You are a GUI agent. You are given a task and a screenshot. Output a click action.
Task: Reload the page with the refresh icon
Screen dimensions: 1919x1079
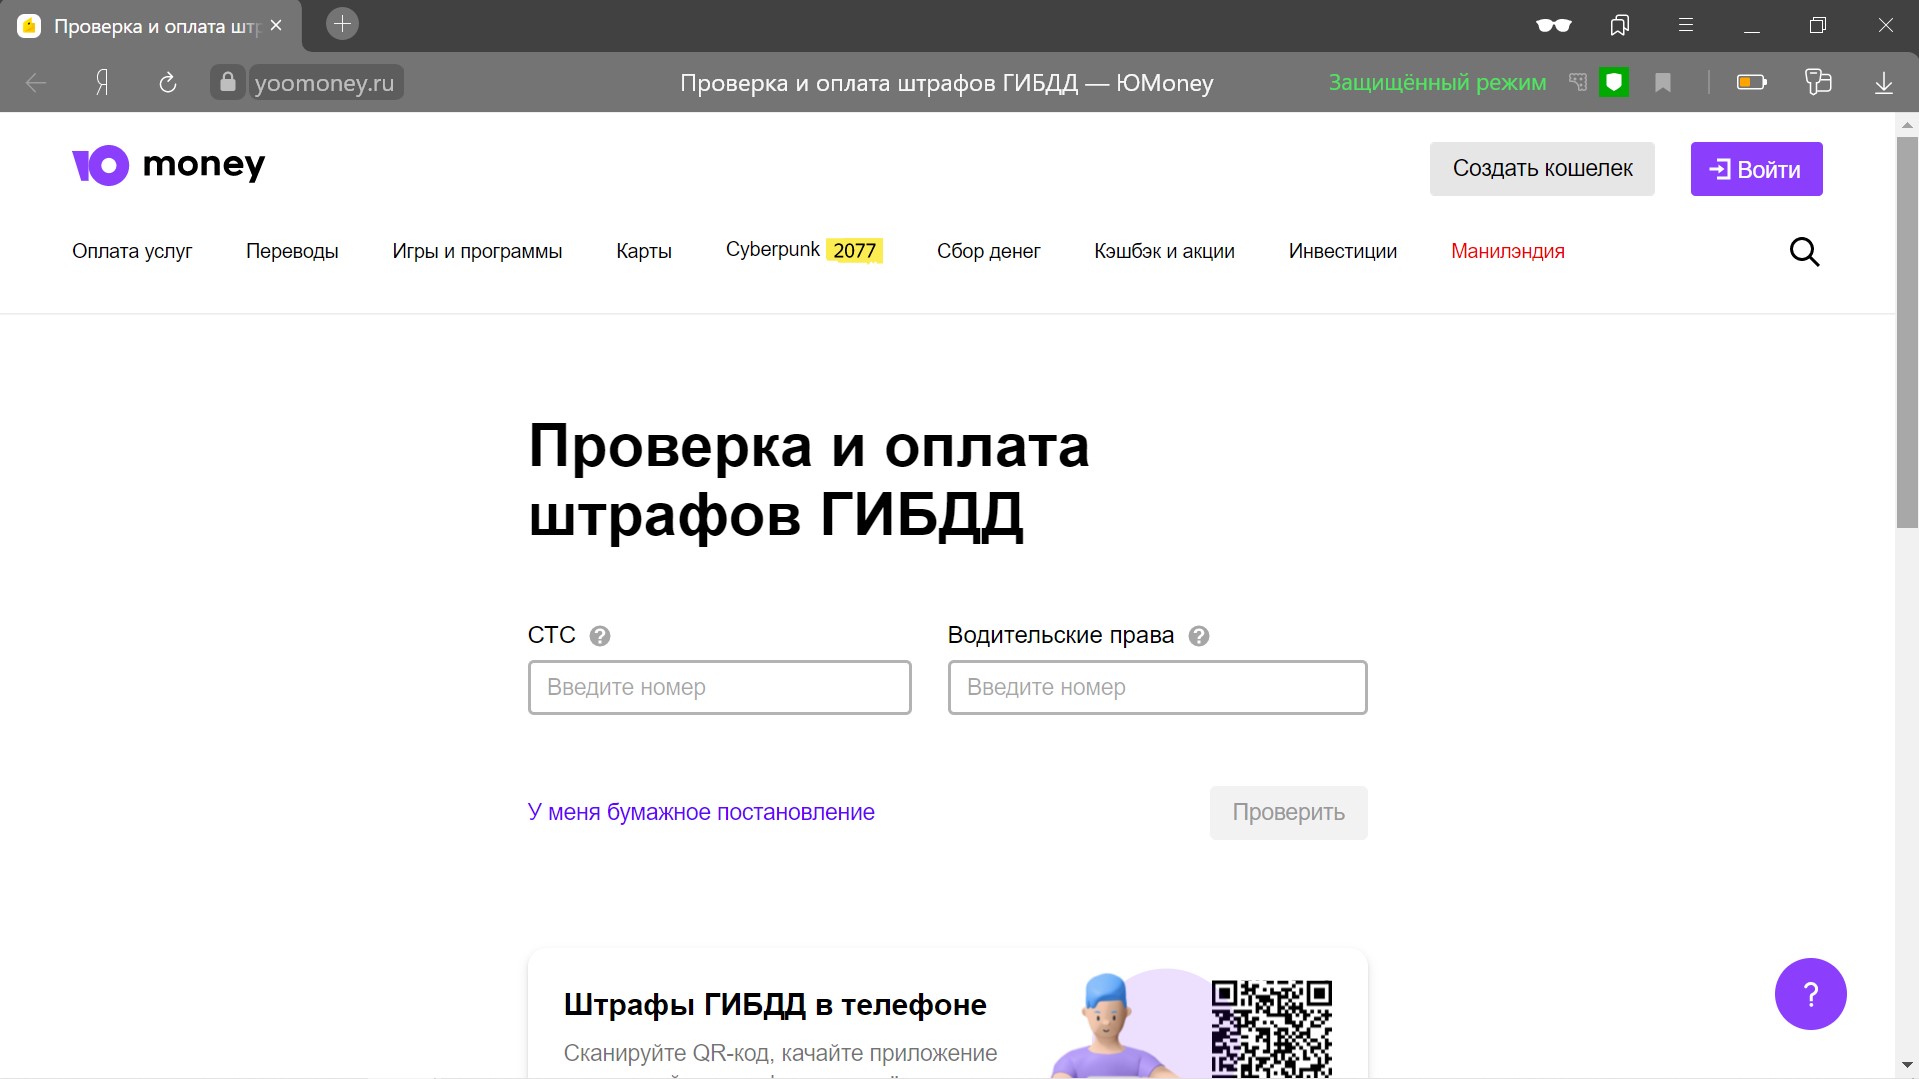[168, 83]
